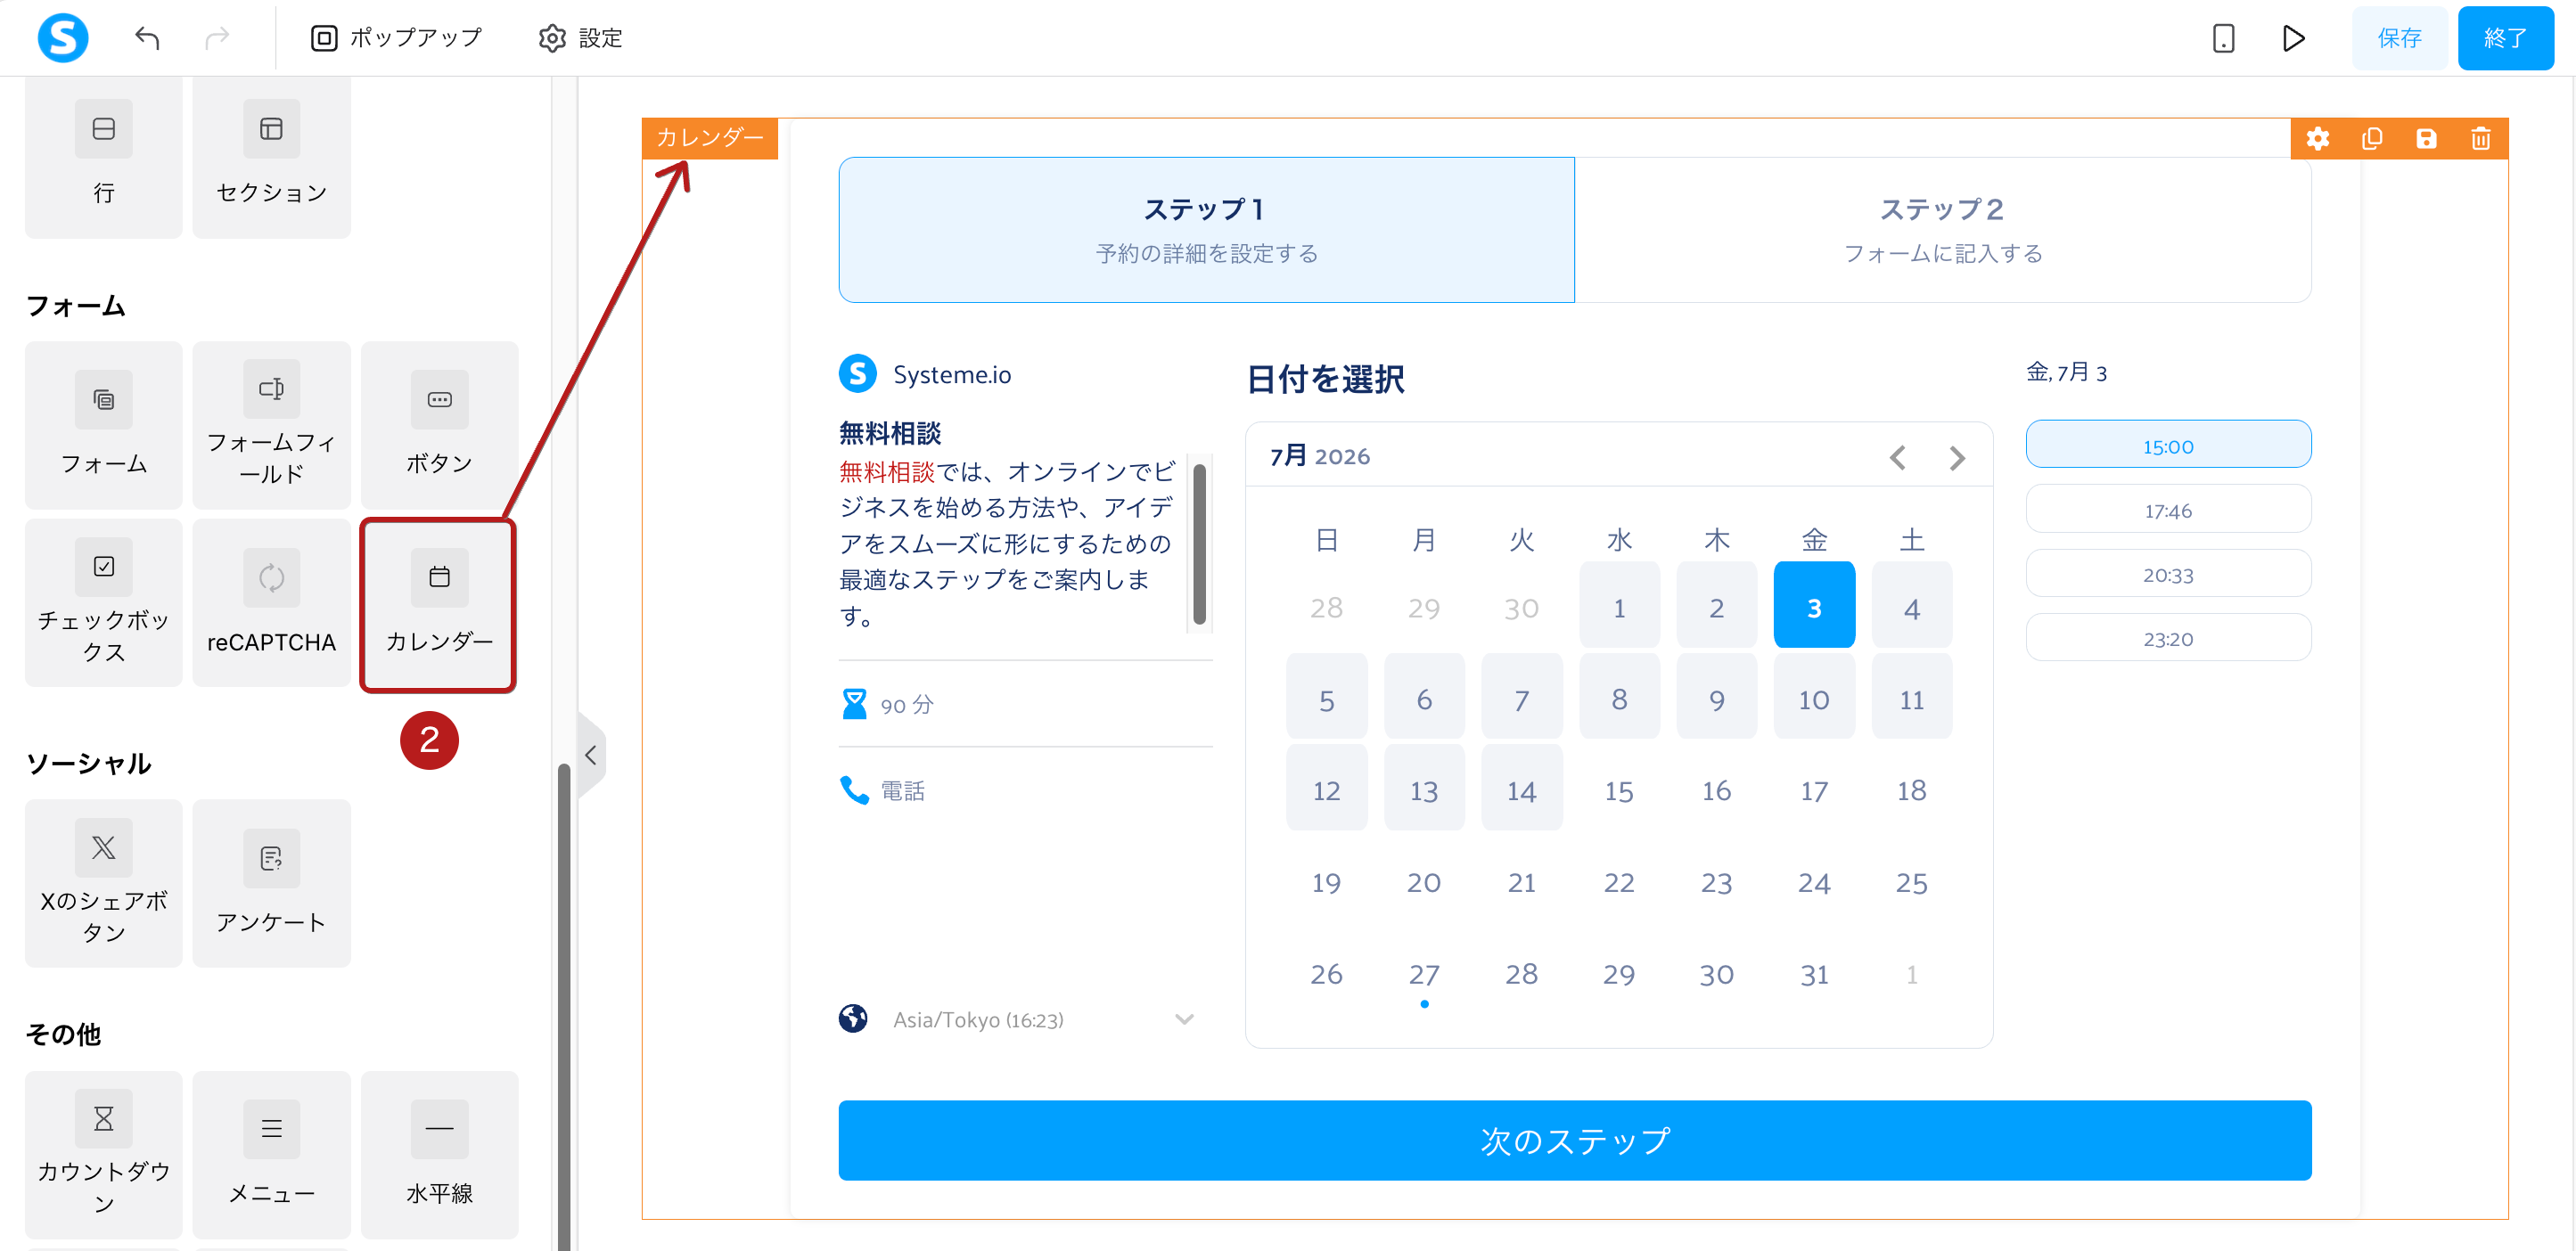2576x1251 pixels.
Task: Delete calendar block with trash icon
Action: click(x=2481, y=139)
